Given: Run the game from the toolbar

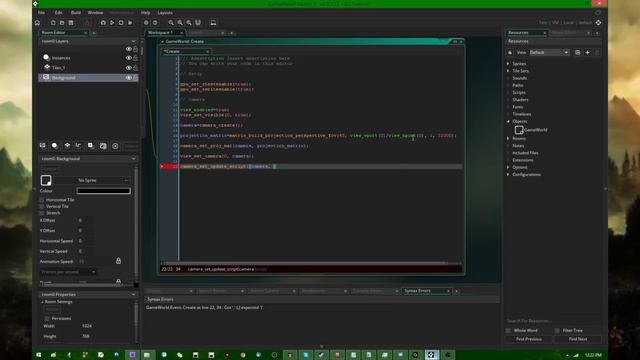Looking at the screenshot, I should [112, 23].
